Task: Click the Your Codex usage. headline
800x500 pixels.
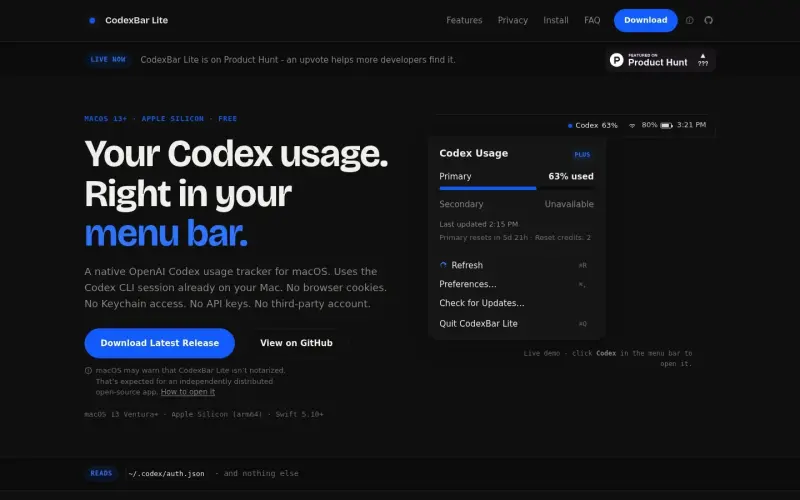Action: coord(236,153)
